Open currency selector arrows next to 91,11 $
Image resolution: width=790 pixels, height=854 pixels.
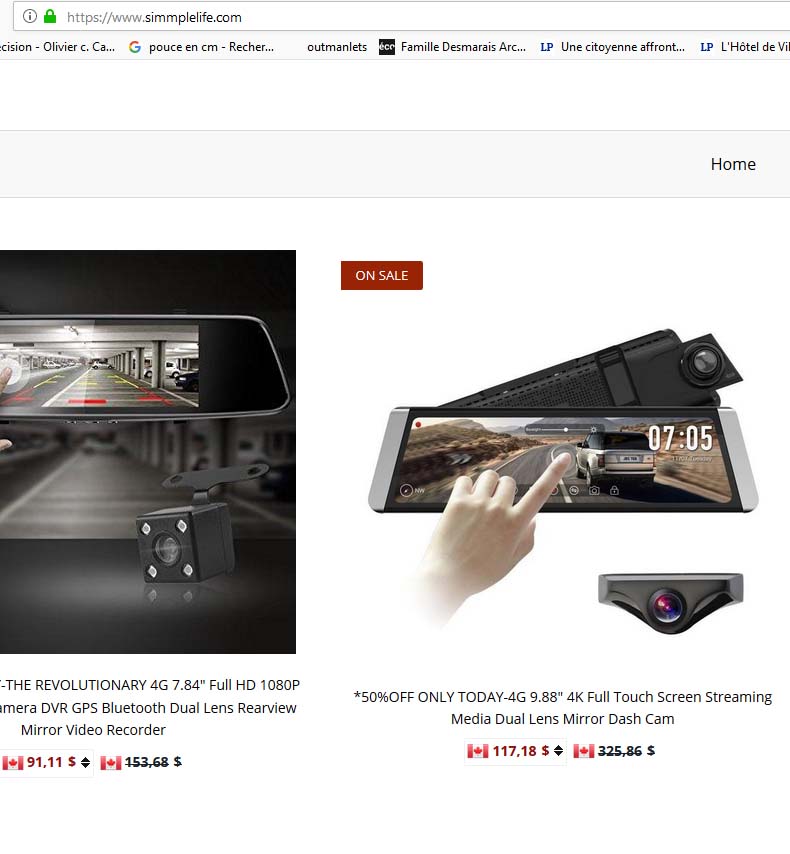(x=86, y=762)
